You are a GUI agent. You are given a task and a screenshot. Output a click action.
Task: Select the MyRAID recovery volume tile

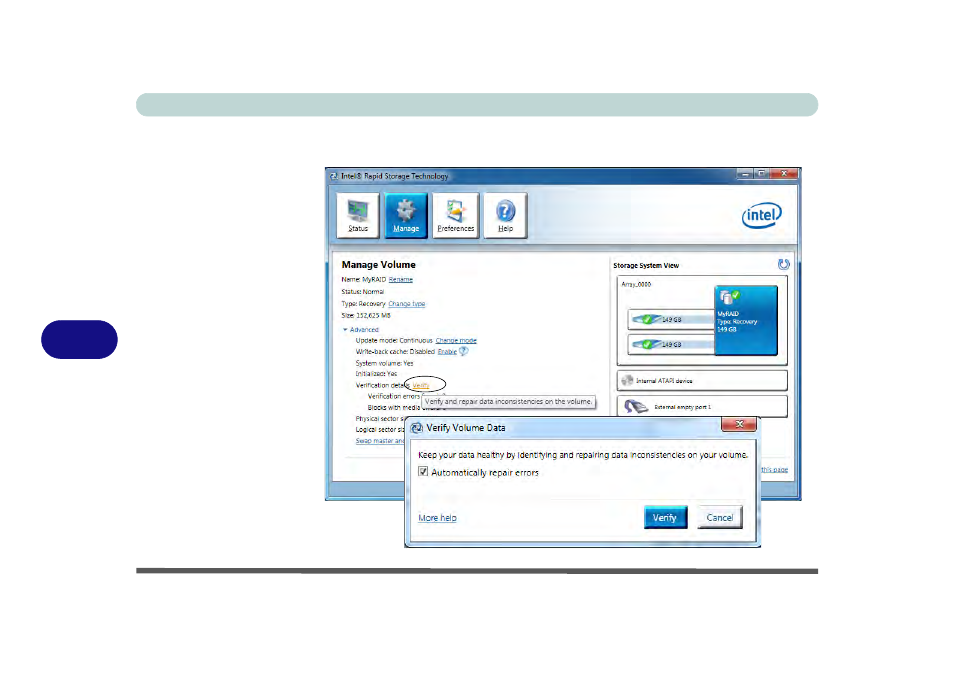tap(746, 320)
